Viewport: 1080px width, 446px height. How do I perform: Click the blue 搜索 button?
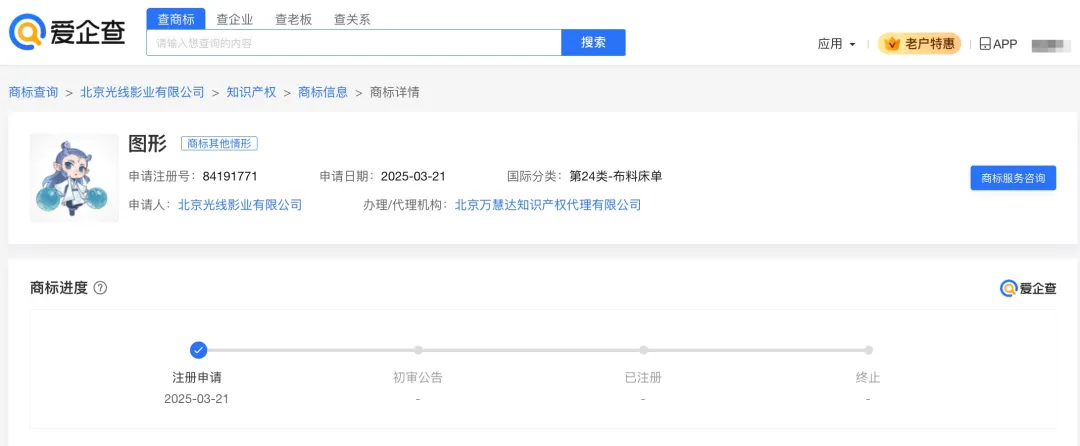(x=594, y=43)
